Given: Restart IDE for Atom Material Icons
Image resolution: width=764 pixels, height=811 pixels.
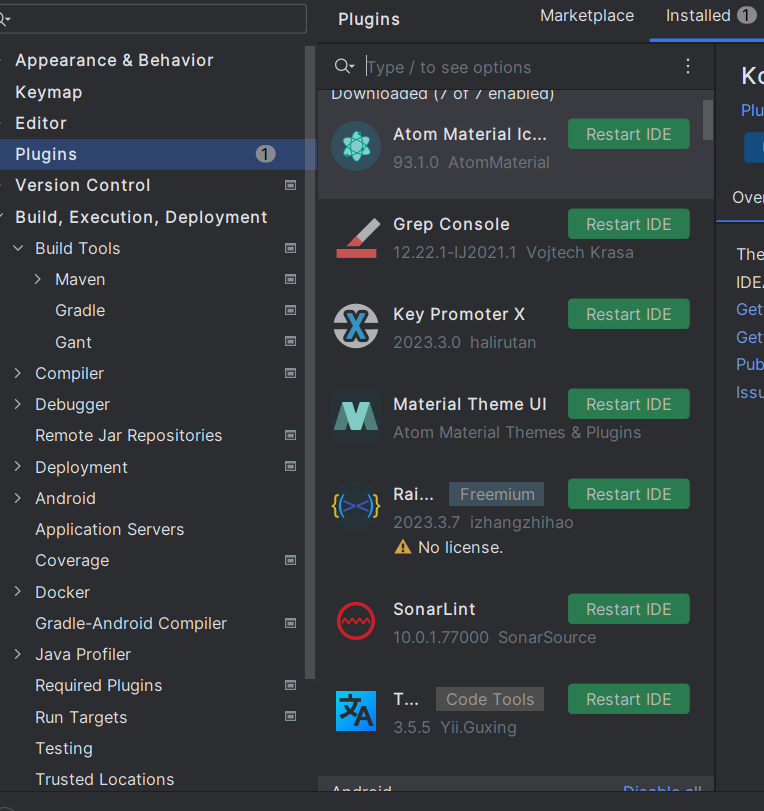Looking at the screenshot, I should click(628, 134).
